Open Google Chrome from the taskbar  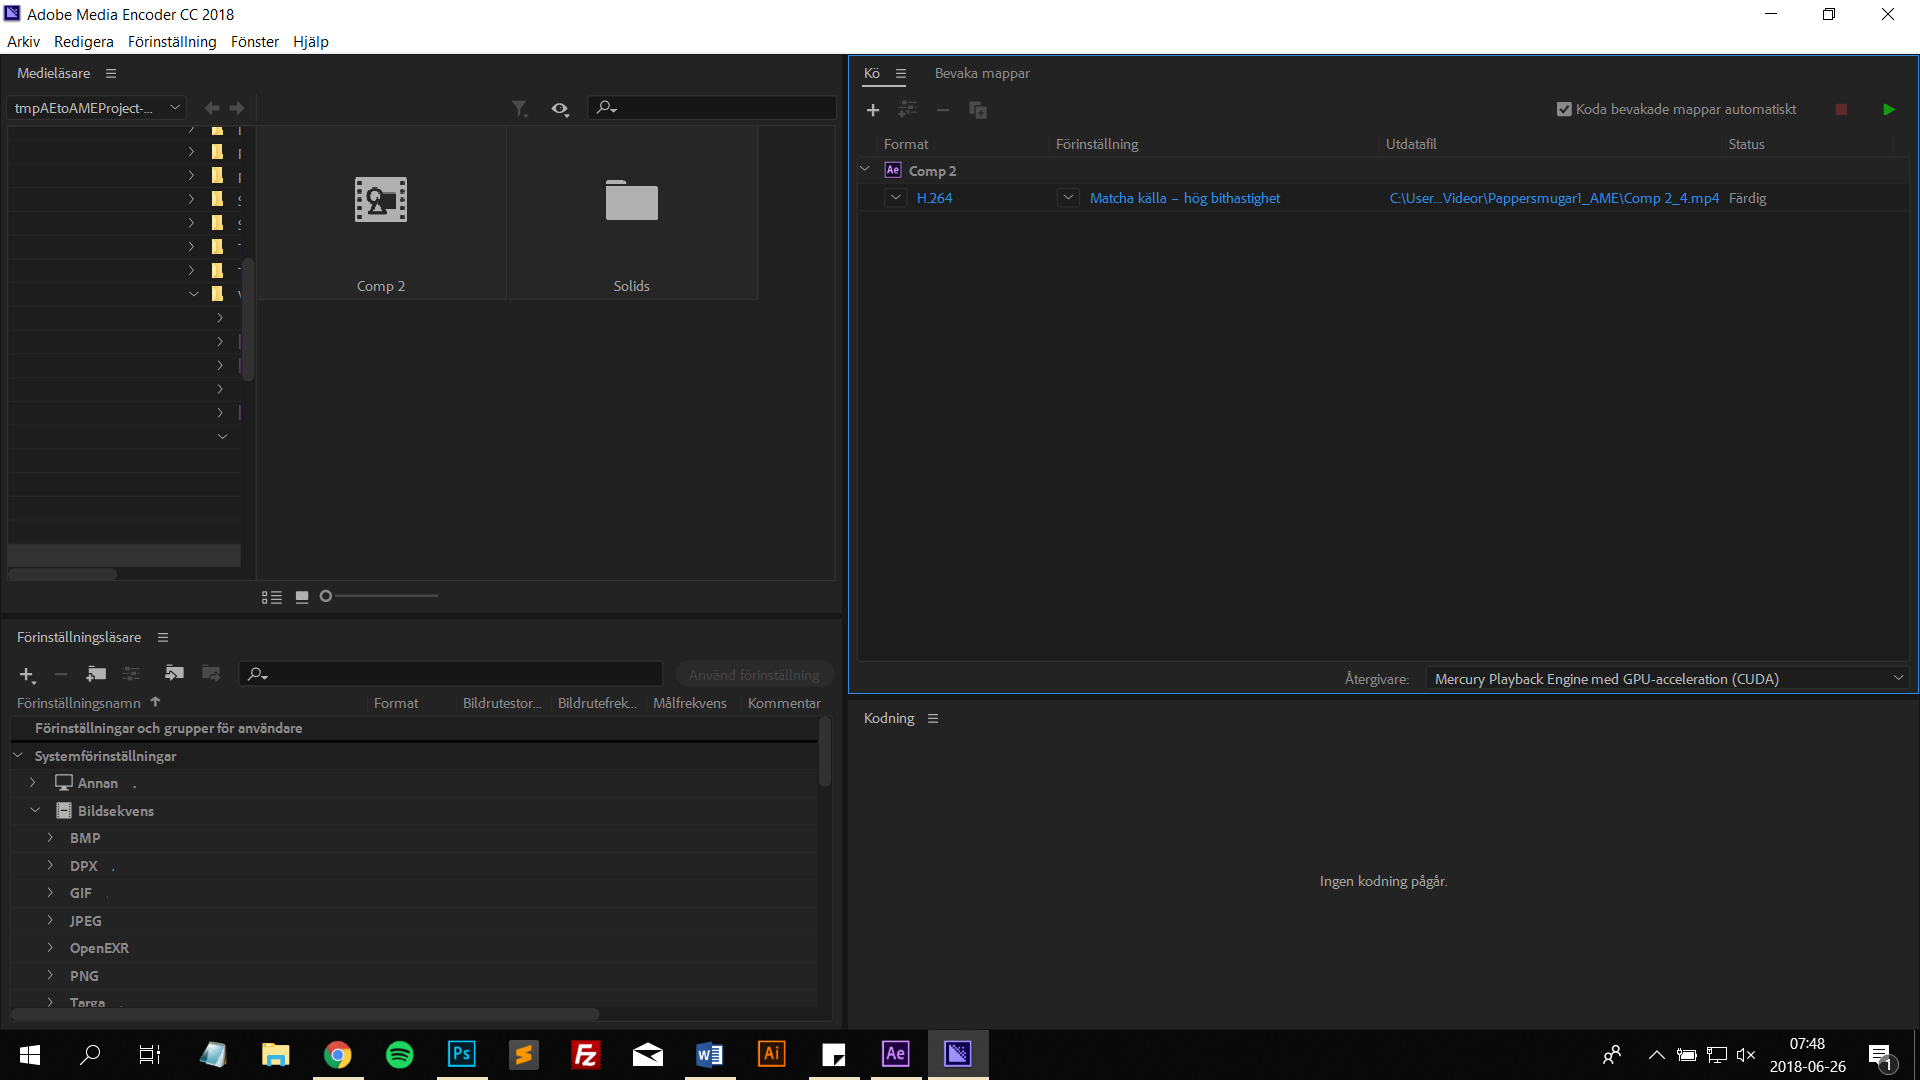(x=338, y=1054)
